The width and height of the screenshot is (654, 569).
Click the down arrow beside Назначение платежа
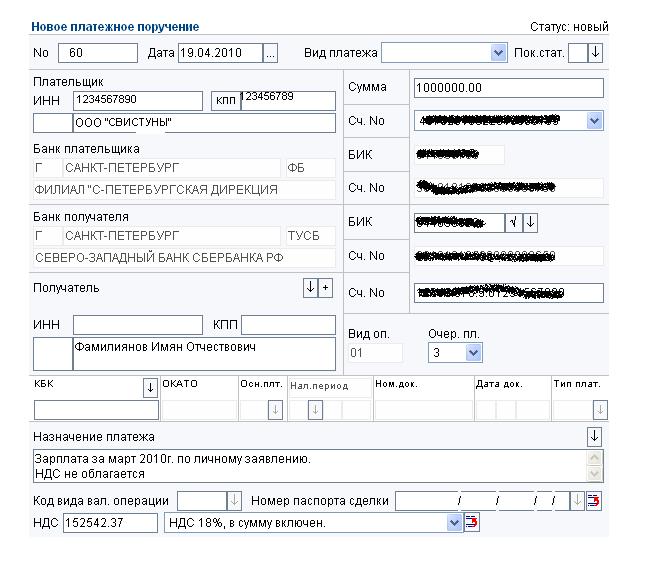(x=595, y=436)
